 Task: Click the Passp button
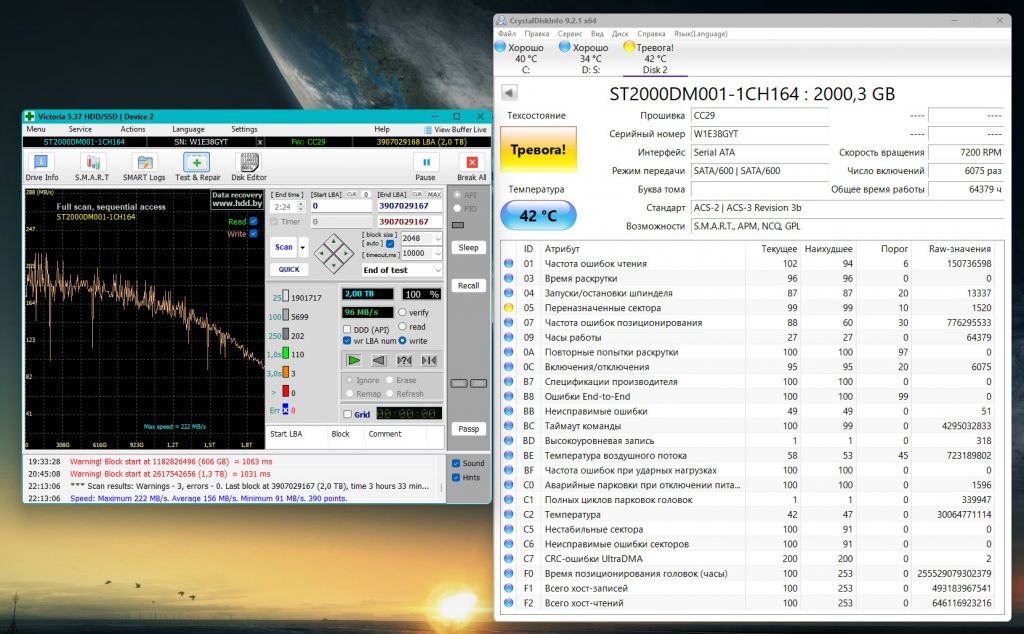click(468, 428)
